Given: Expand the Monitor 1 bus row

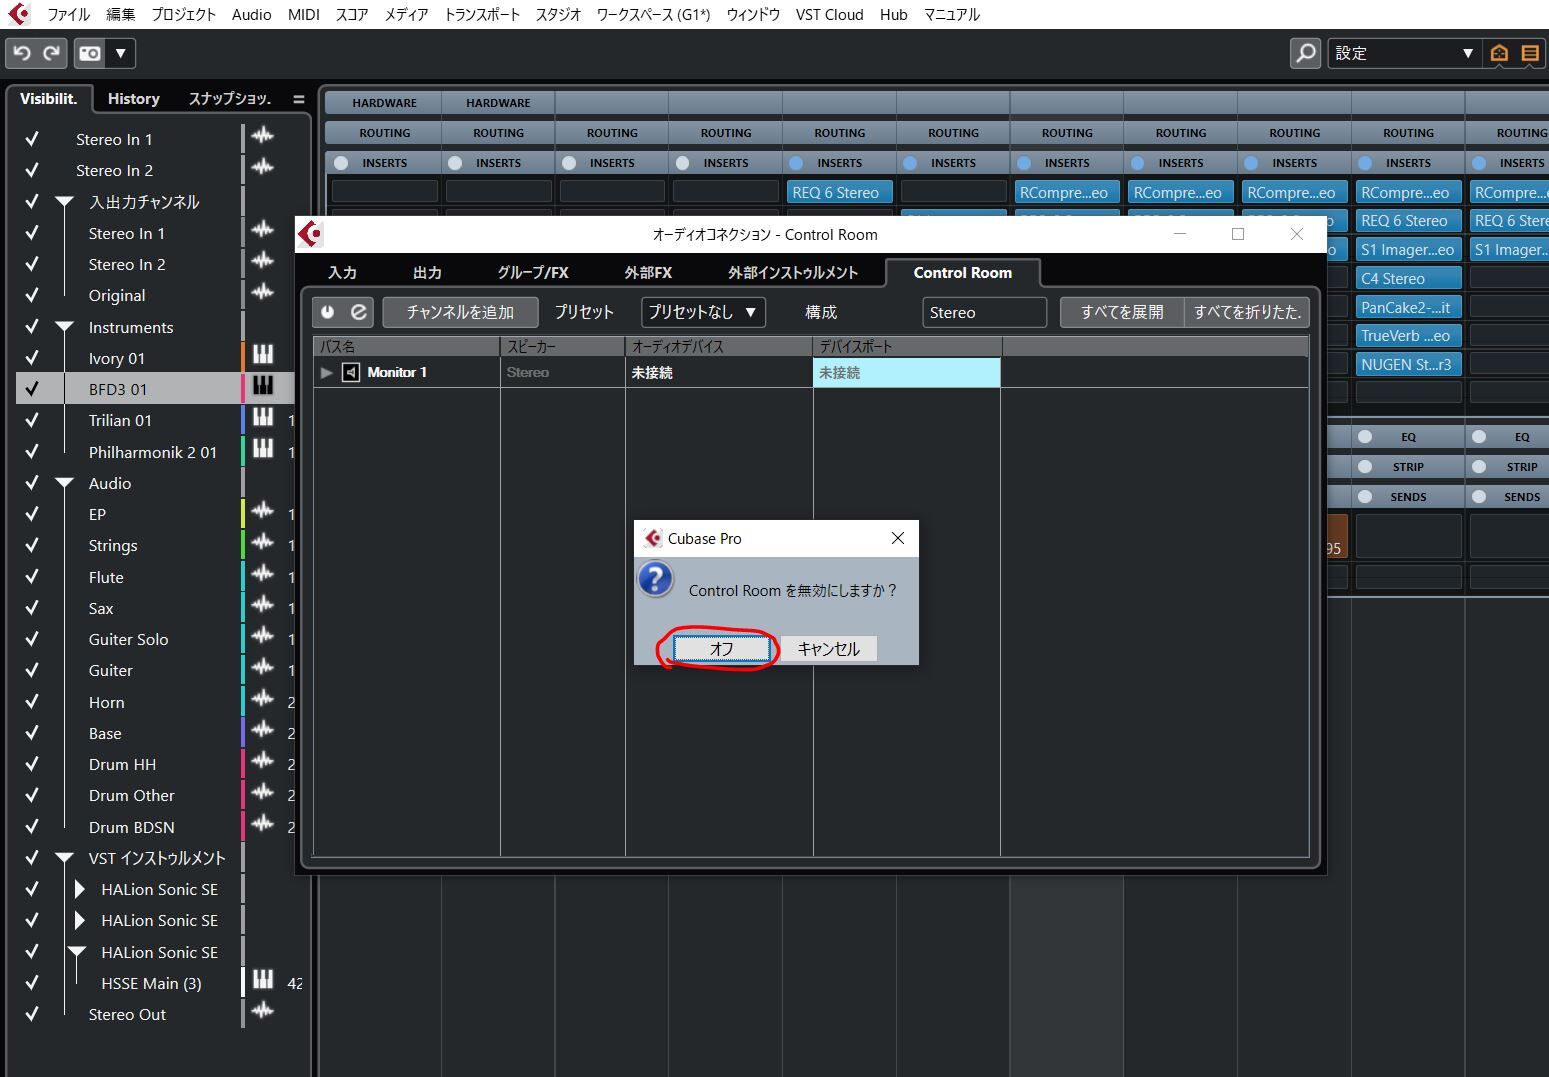Looking at the screenshot, I should tap(326, 372).
